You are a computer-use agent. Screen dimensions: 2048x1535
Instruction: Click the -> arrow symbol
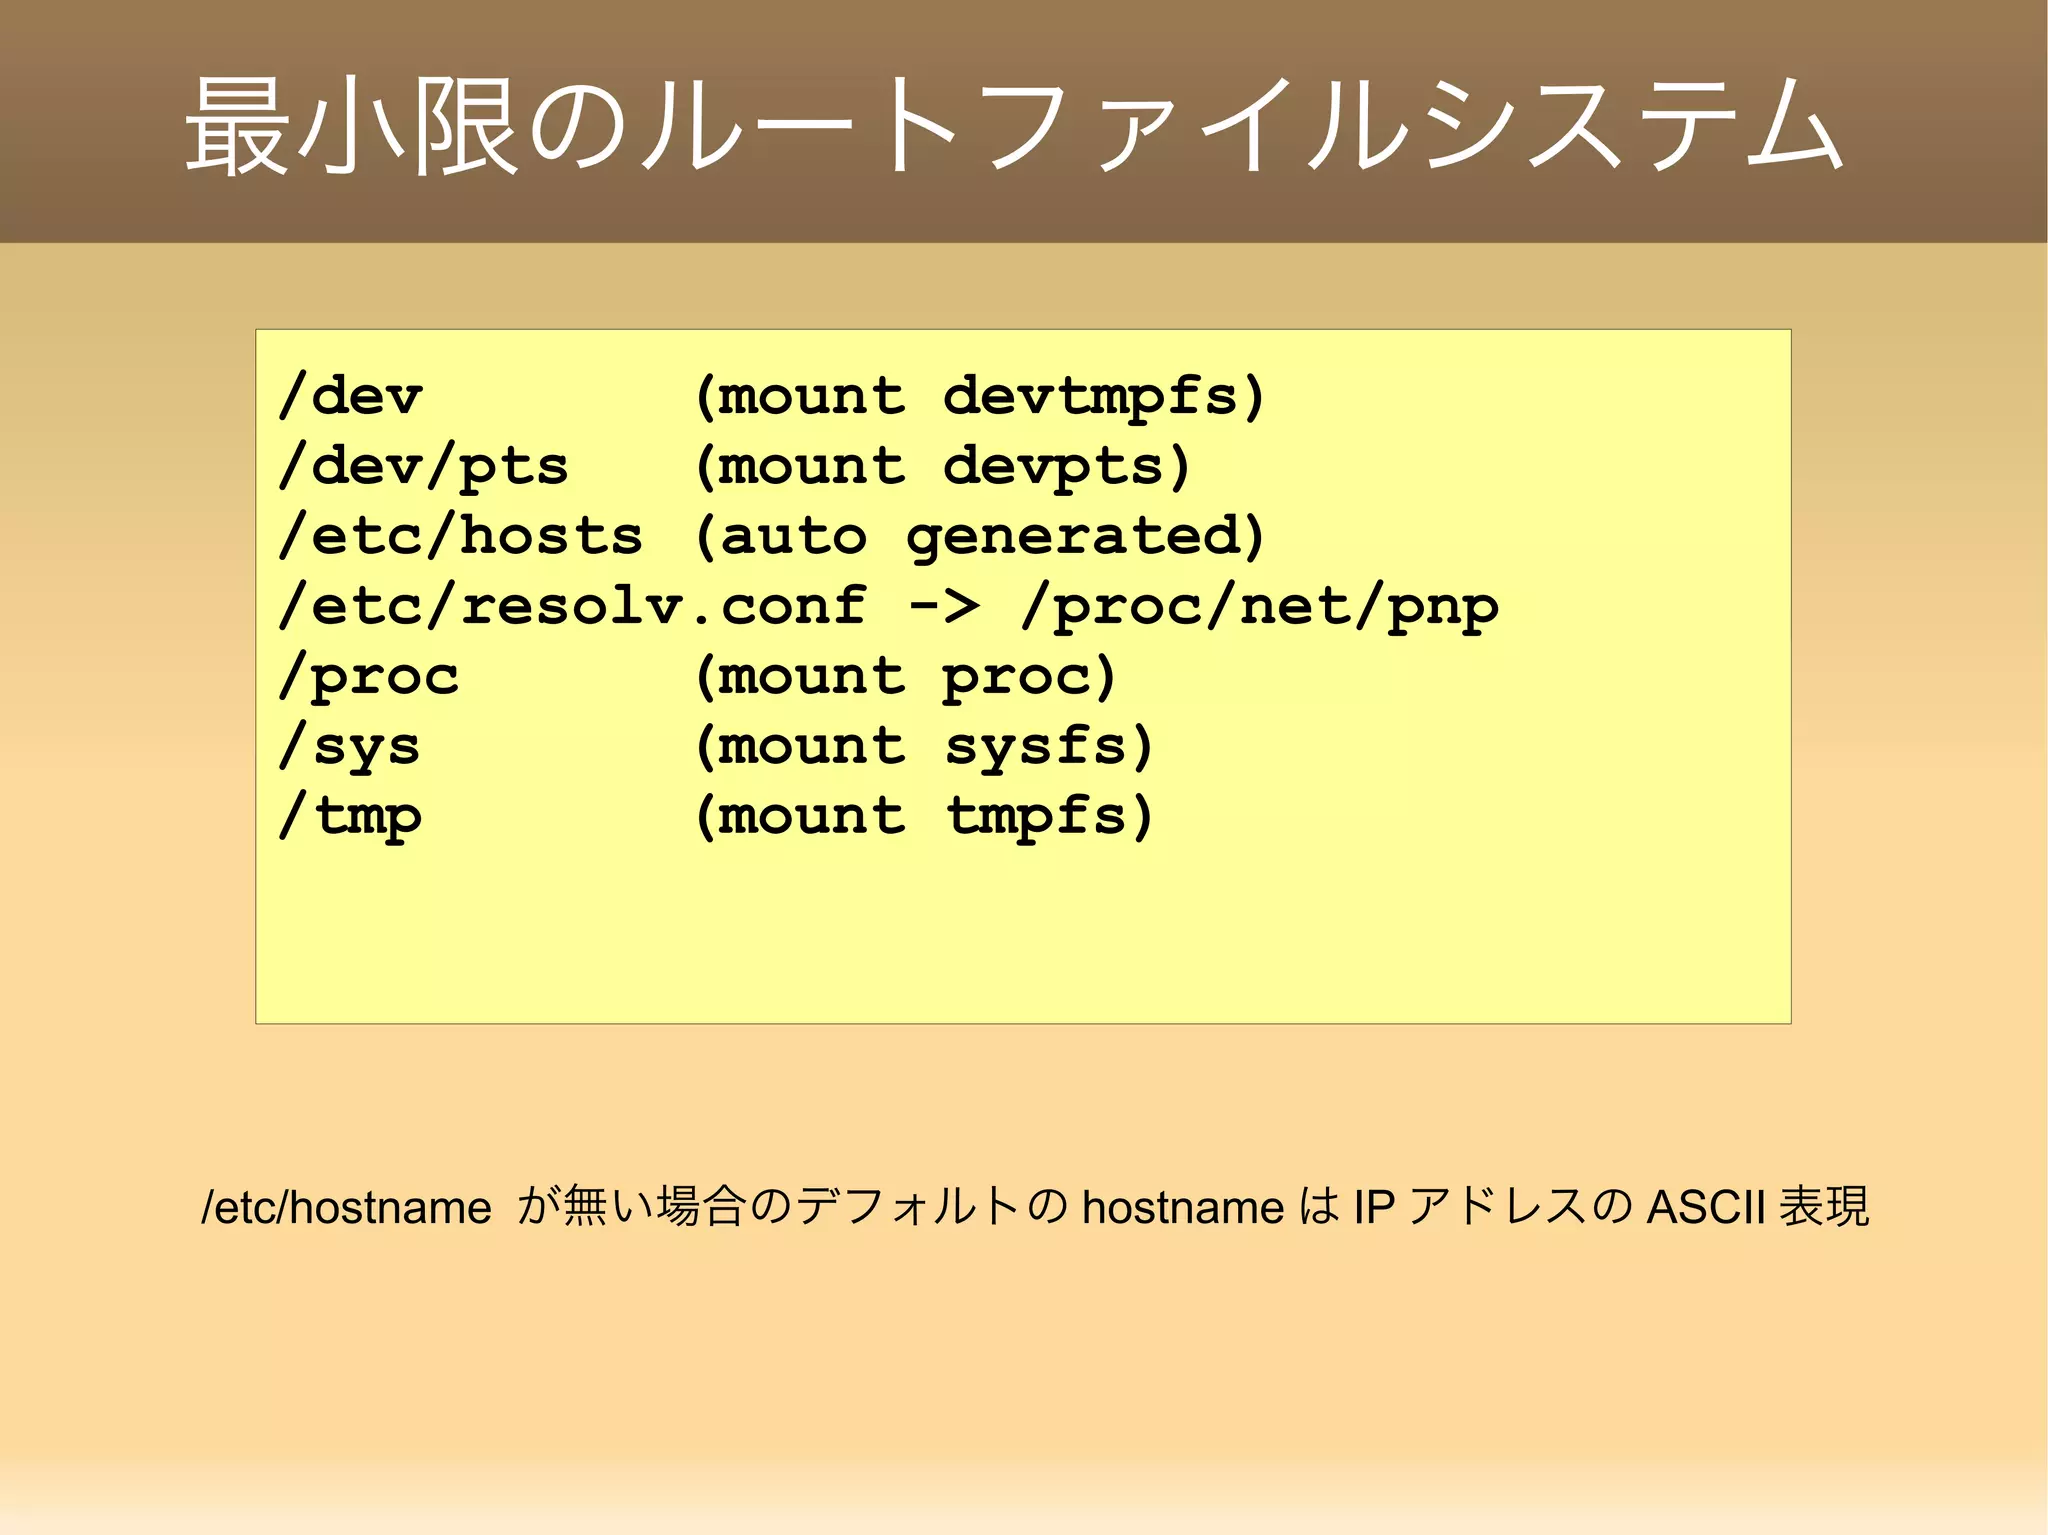coord(943,606)
